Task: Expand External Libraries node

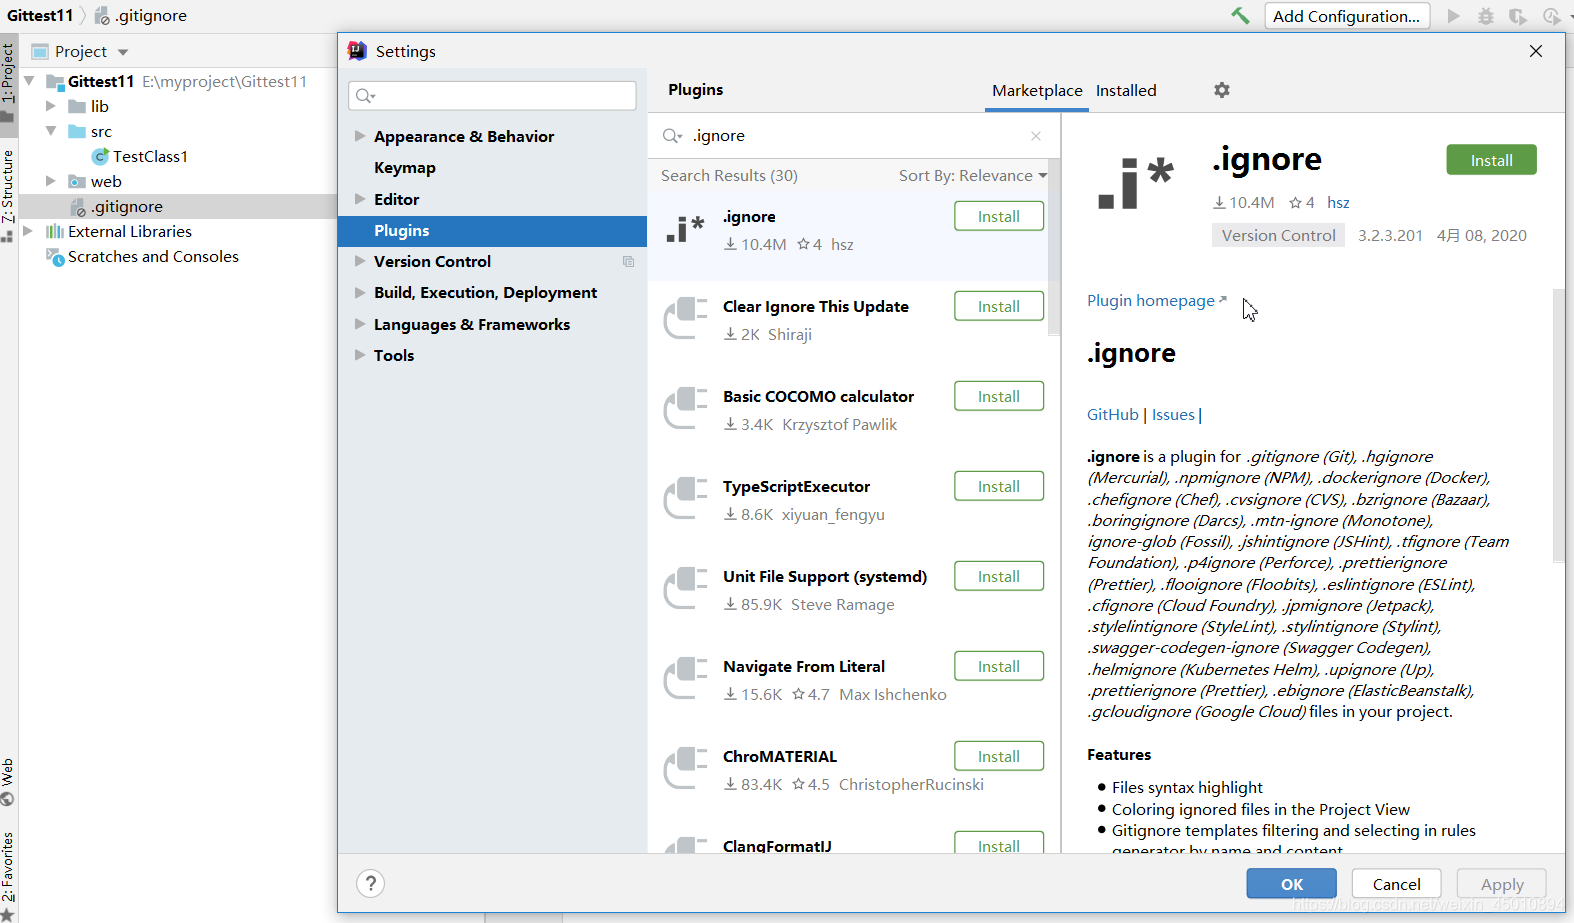Action: click(x=28, y=231)
